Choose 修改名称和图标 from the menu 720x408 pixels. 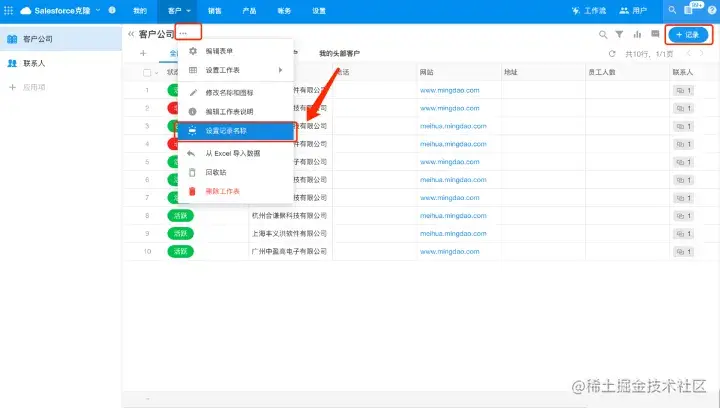tap(236, 93)
